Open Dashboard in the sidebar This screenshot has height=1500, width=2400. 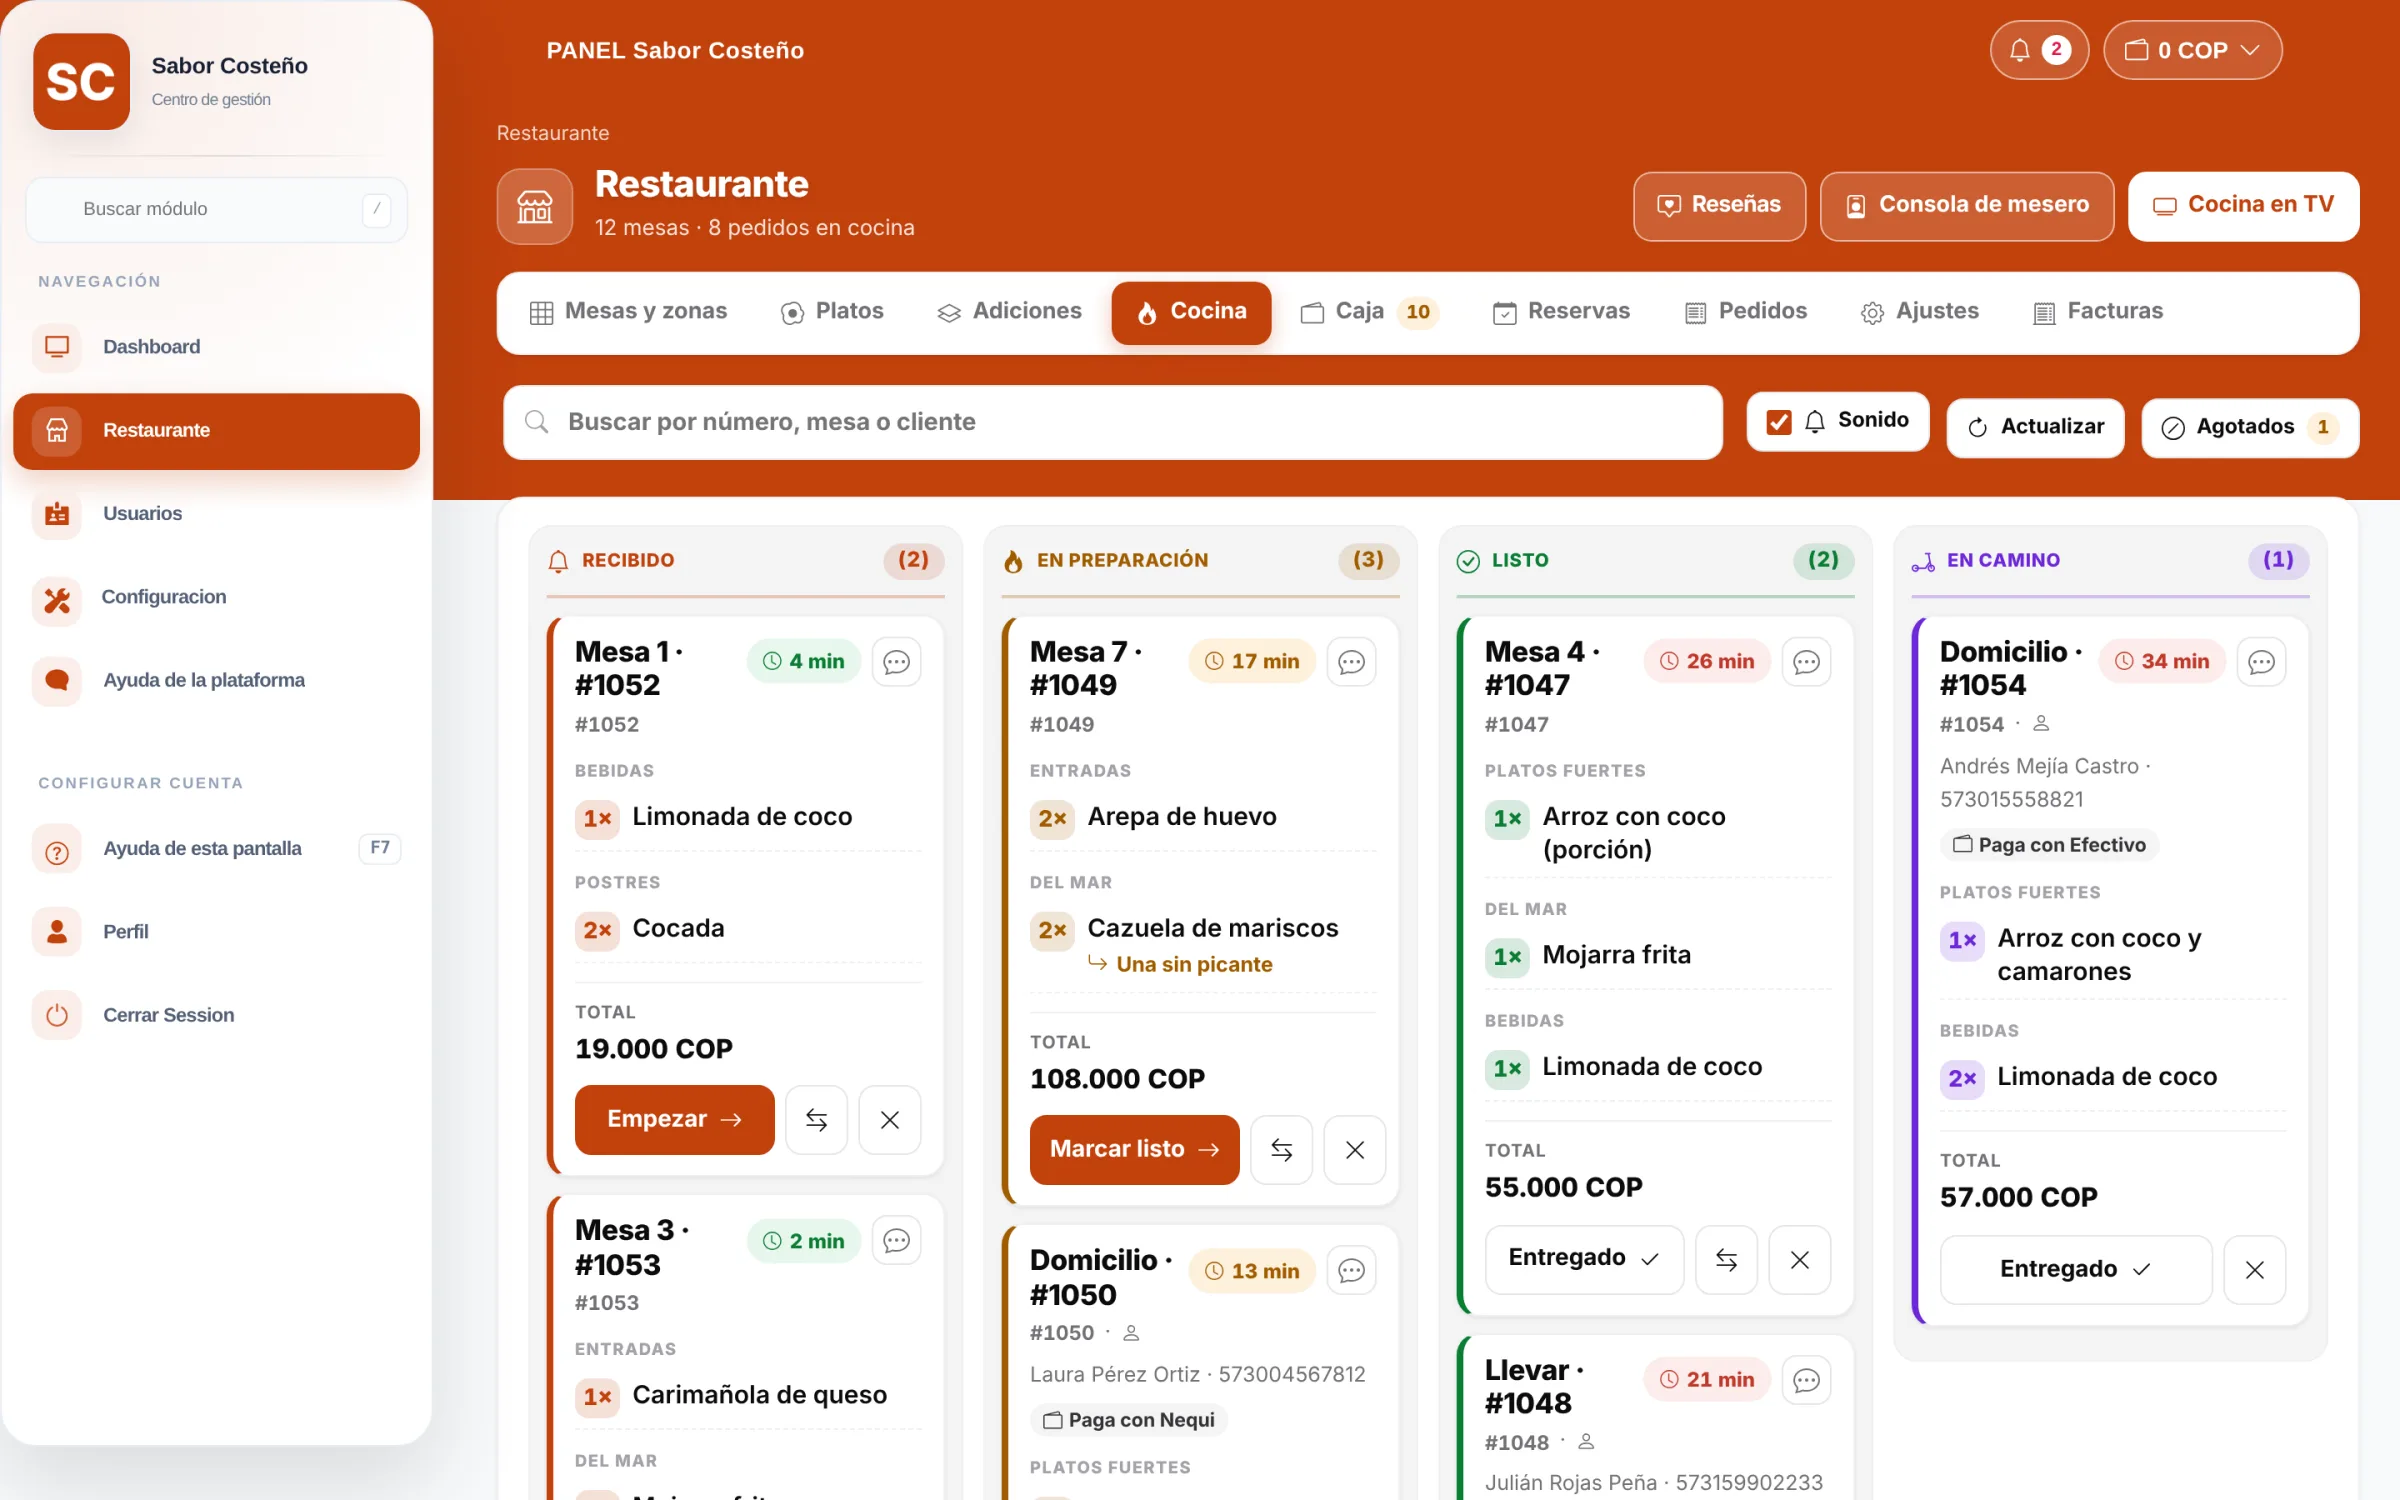pos(216,347)
